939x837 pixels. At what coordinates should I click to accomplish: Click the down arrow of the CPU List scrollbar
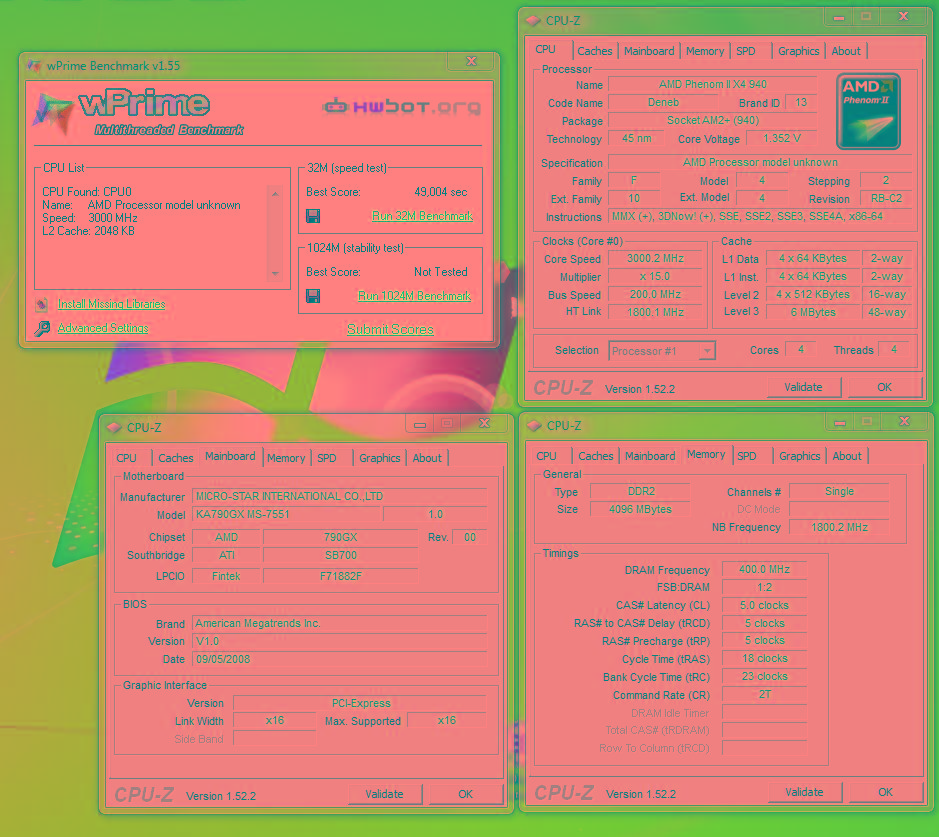(275, 274)
